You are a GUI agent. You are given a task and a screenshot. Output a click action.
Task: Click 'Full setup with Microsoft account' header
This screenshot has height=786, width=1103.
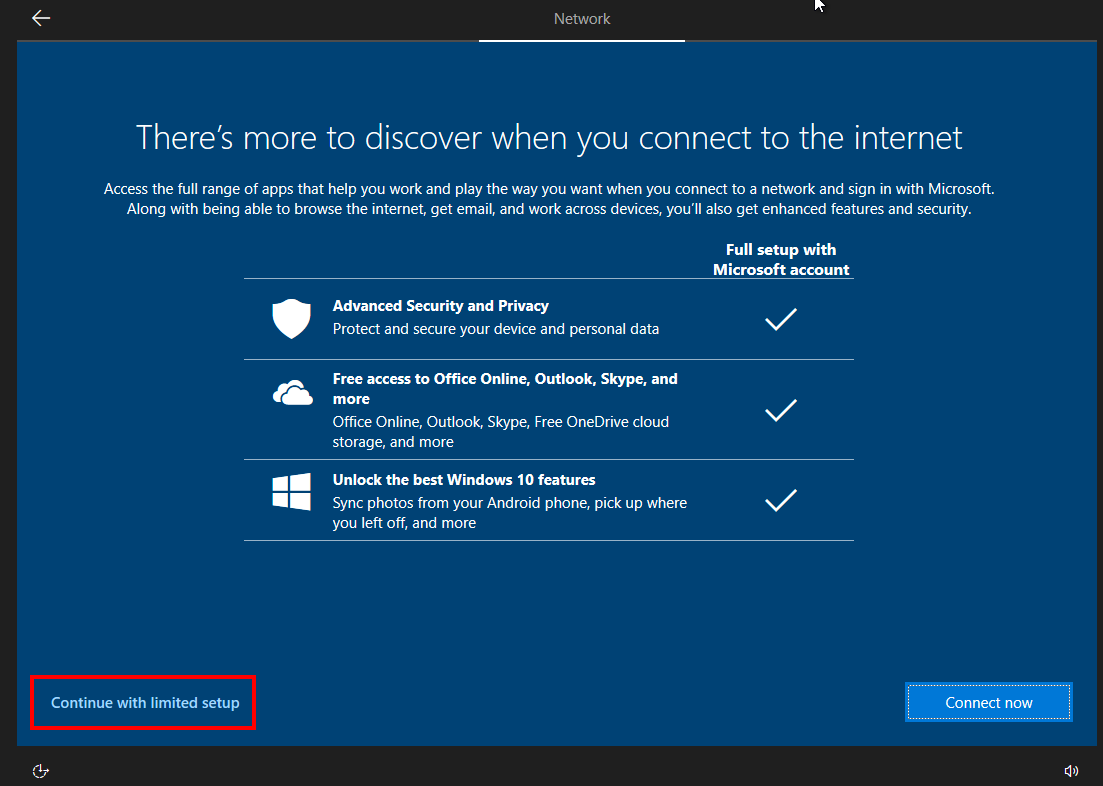coord(781,260)
